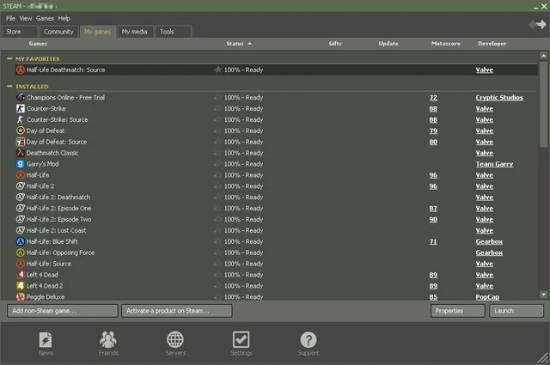550x365 pixels.
Task: Open the PopCap developer link
Action: point(487,297)
